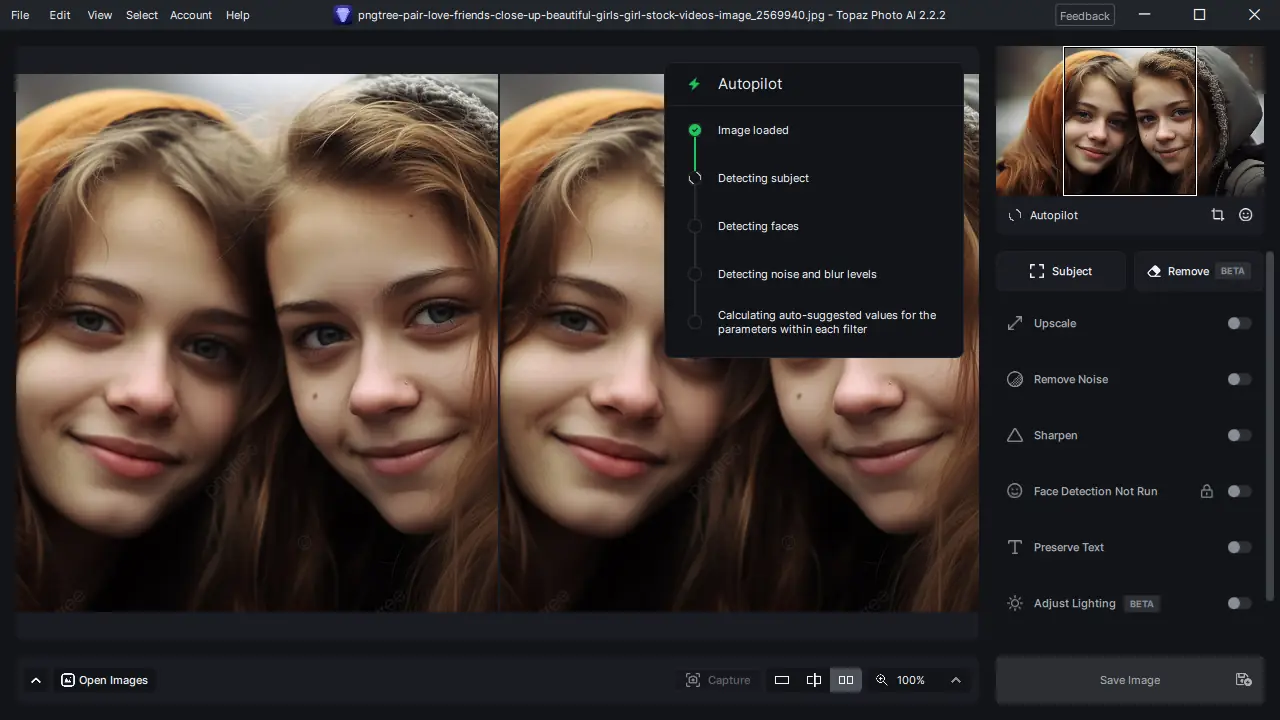This screenshot has width=1280, height=720.
Task: Switch to split slider view
Action: (814, 680)
